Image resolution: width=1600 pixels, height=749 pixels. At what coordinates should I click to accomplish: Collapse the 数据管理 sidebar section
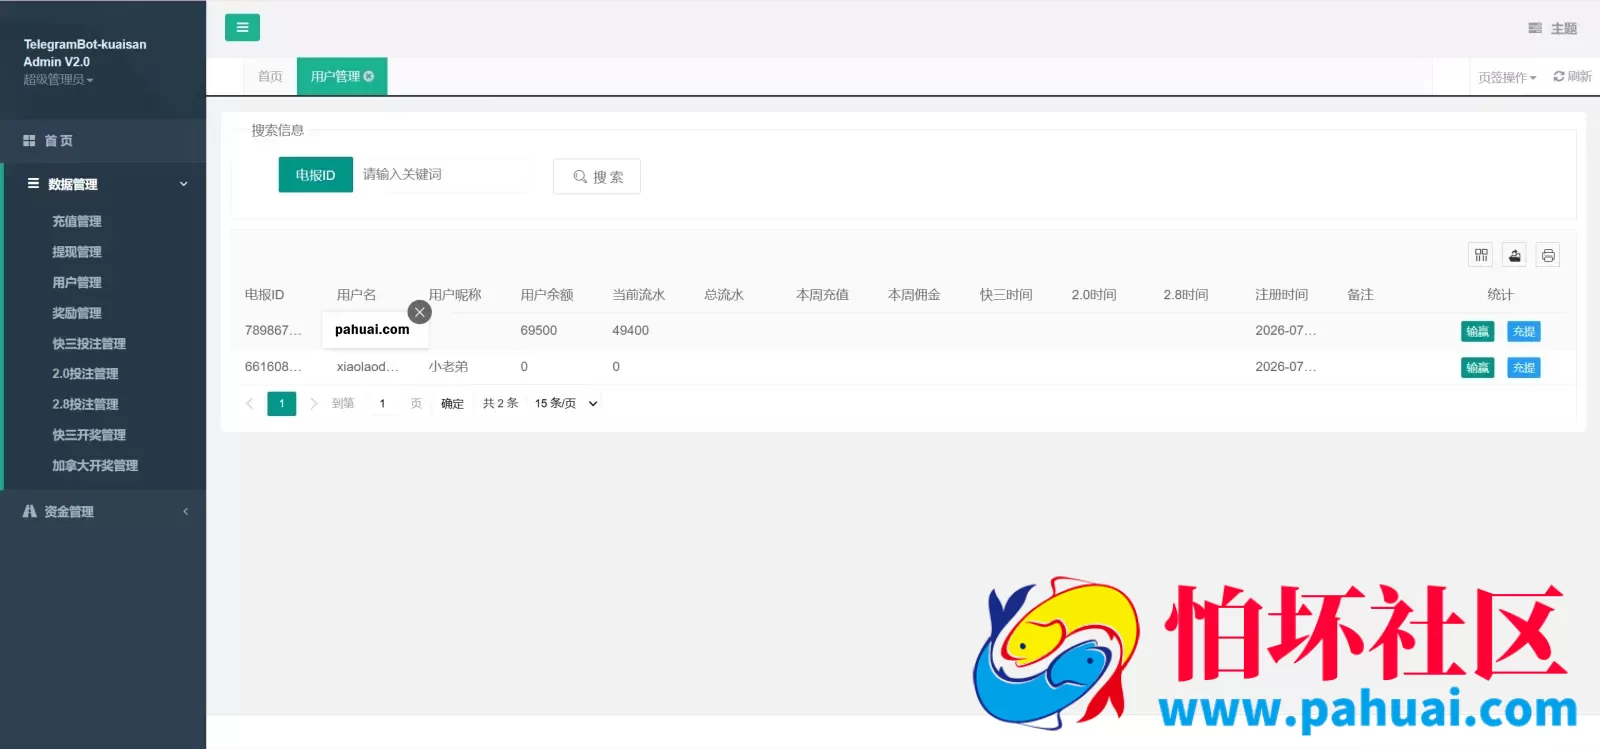(x=103, y=184)
